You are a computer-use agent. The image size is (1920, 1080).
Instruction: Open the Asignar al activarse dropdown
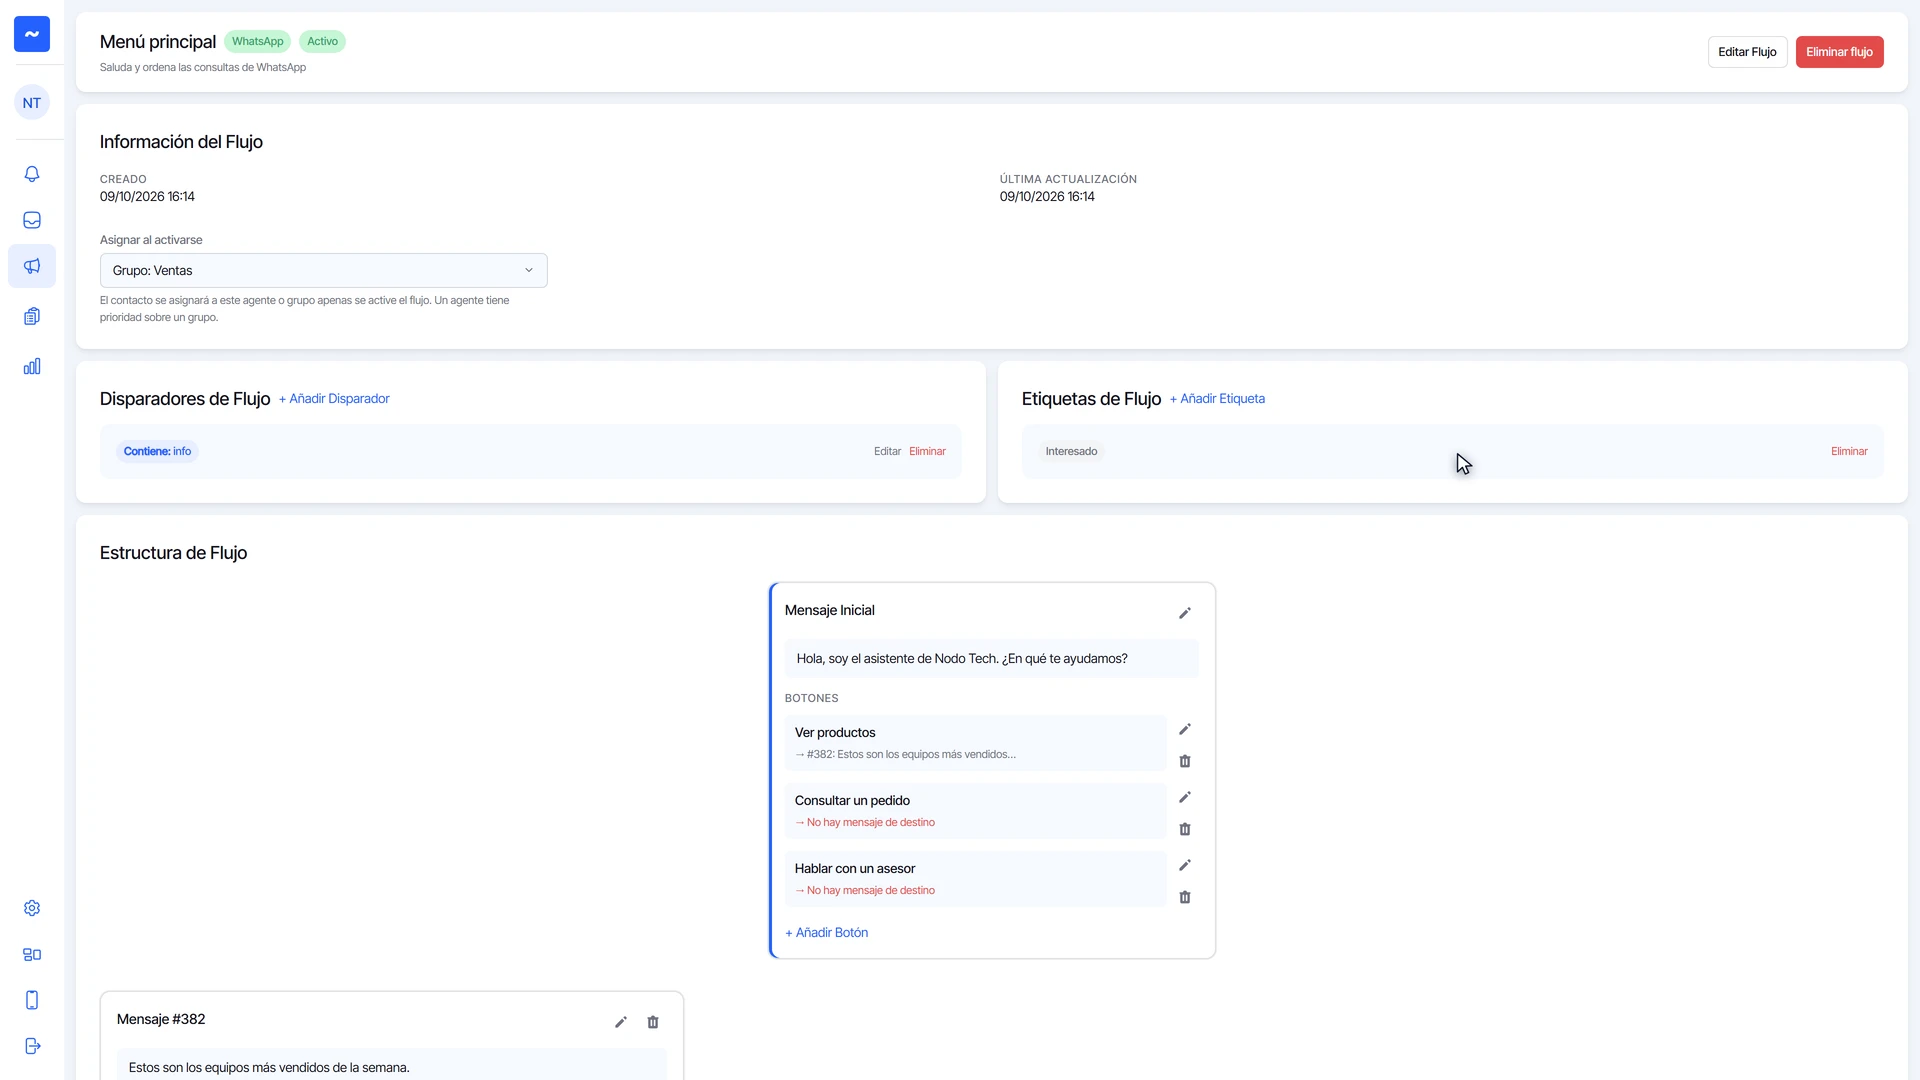click(324, 270)
